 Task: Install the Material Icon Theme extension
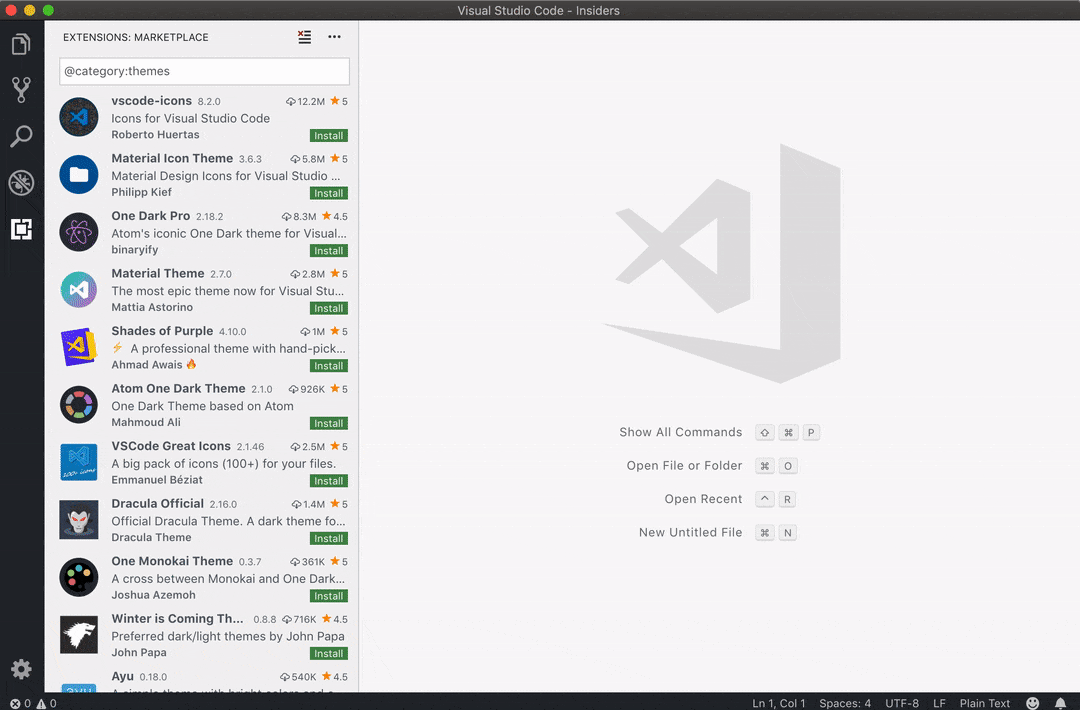tap(328, 193)
